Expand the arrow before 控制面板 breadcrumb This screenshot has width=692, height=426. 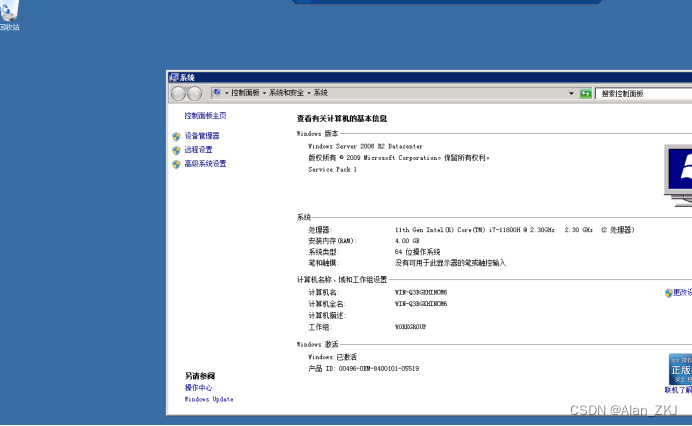pyautogui.click(x=227, y=93)
